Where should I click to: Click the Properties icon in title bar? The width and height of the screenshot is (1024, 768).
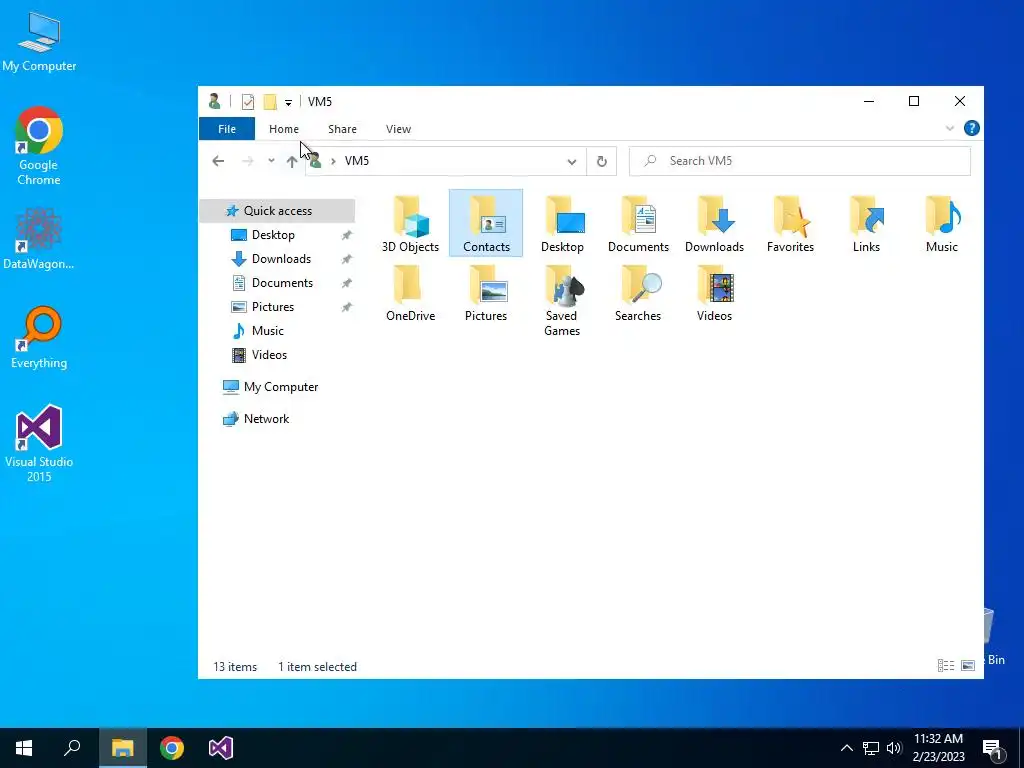coord(248,102)
